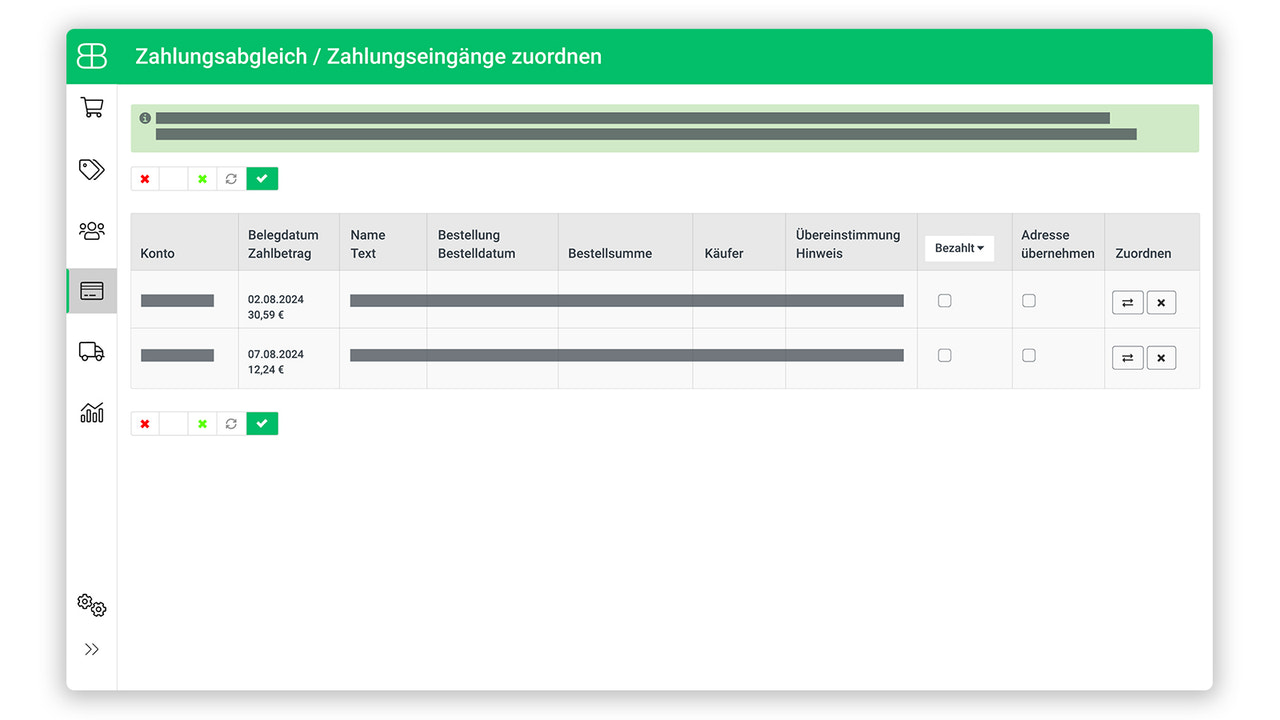Screen dimensions: 1280x720
Task: Tick the Bezahlt checkbox in the second row
Action: (x=944, y=355)
